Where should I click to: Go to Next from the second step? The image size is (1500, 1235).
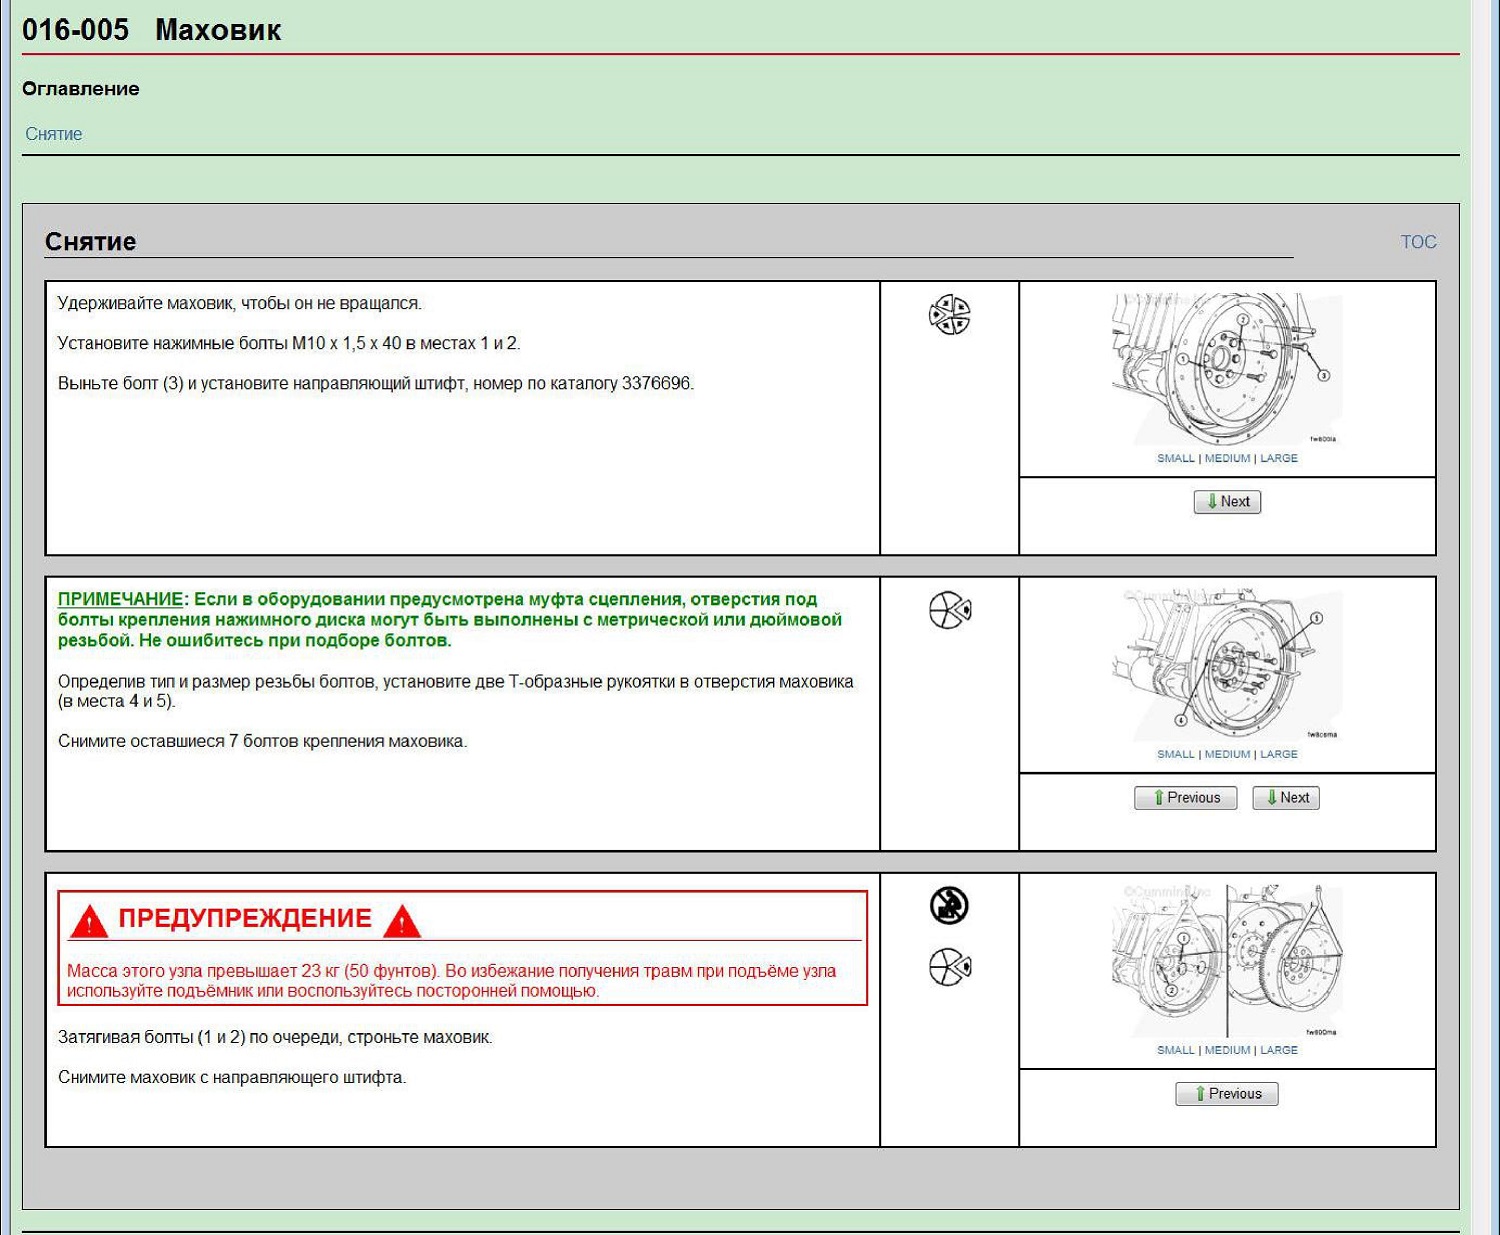coord(1286,798)
